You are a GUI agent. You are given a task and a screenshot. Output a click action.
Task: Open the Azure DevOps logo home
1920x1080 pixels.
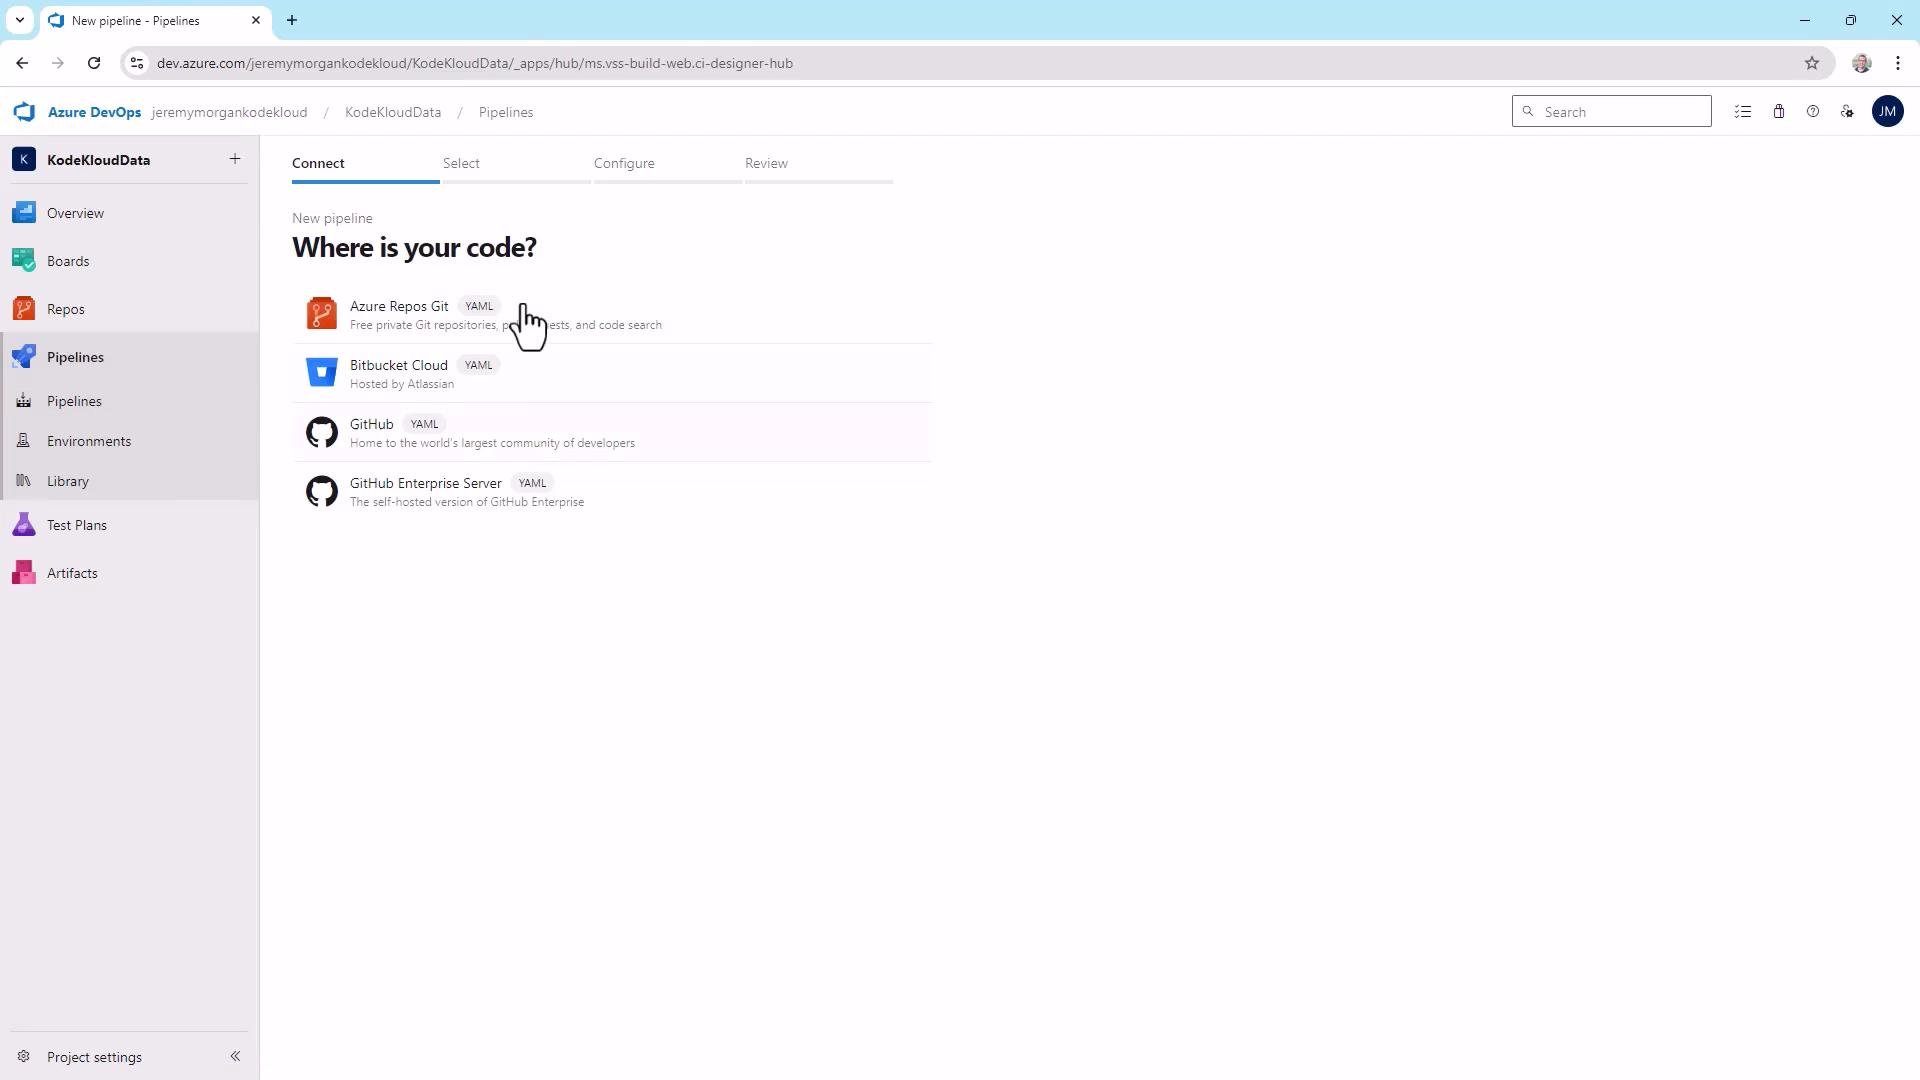point(25,112)
